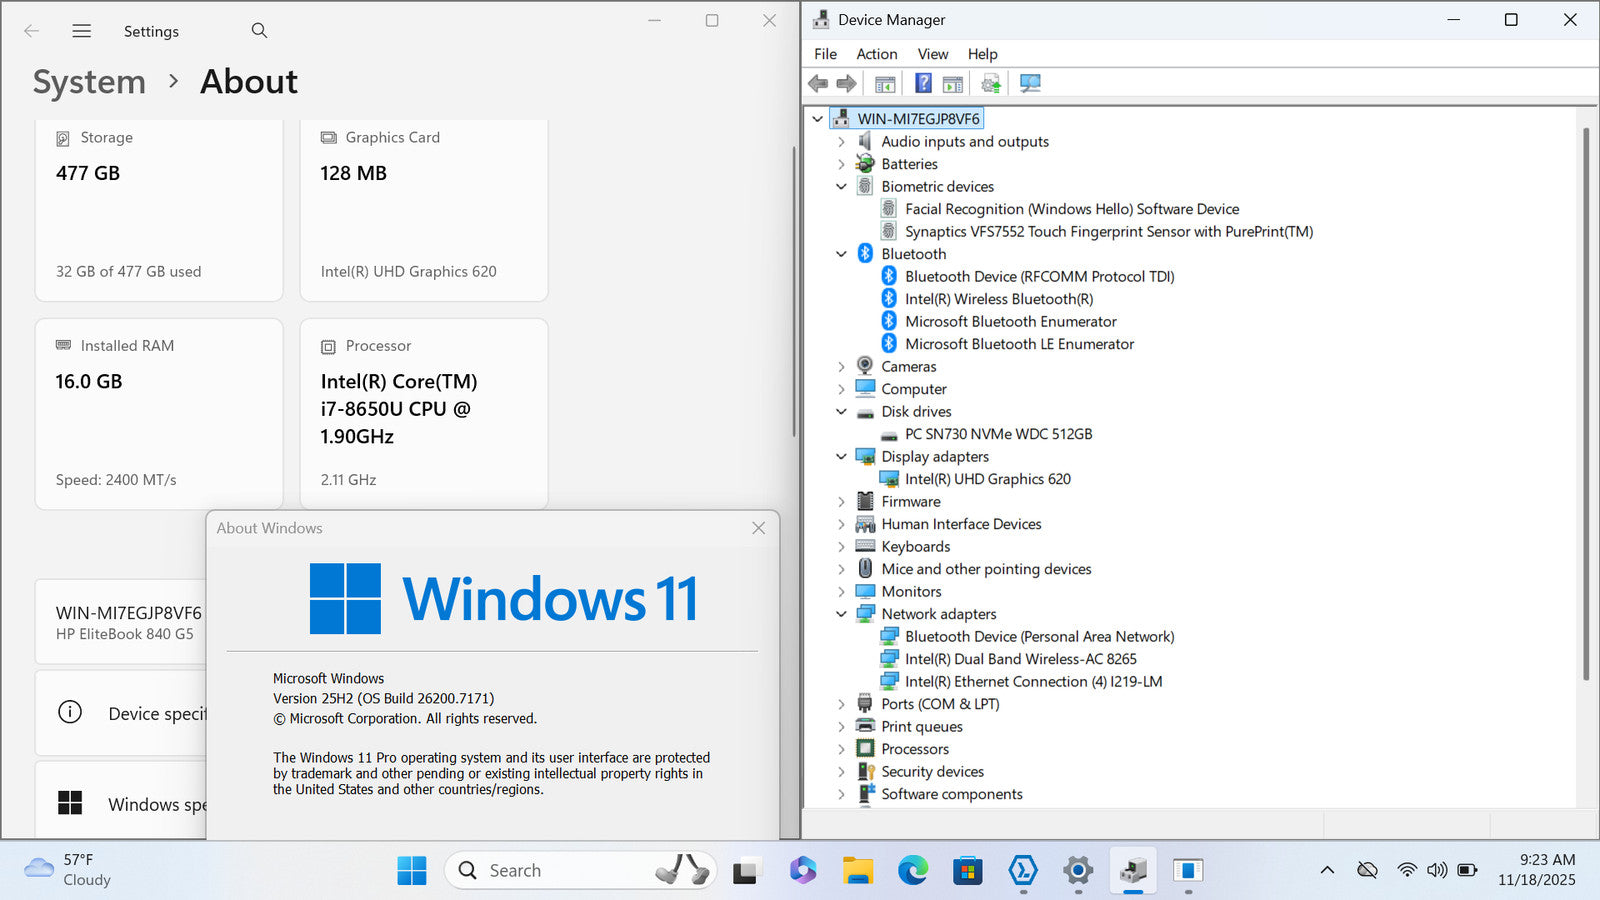Click System breadcrumb link in Settings
This screenshot has width=1600, height=900.
pyautogui.click(x=89, y=82)
